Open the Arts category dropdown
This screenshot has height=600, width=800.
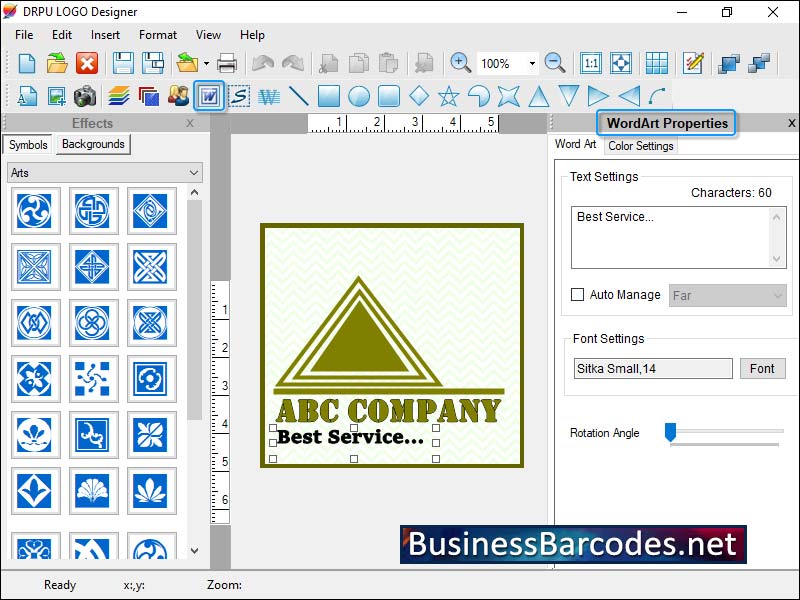pos(192,173)
